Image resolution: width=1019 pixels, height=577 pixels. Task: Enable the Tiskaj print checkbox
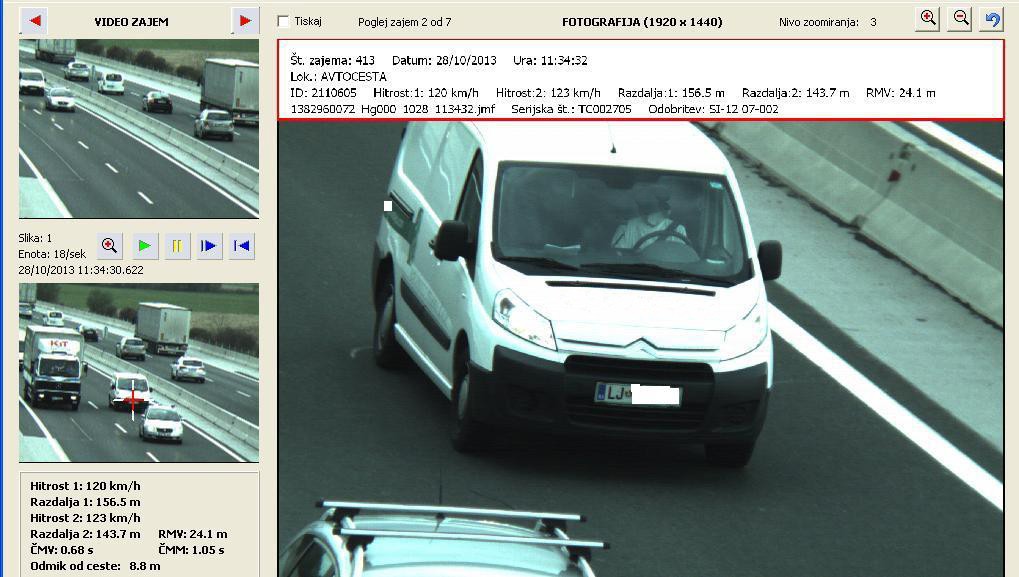[x=283, y=21]
